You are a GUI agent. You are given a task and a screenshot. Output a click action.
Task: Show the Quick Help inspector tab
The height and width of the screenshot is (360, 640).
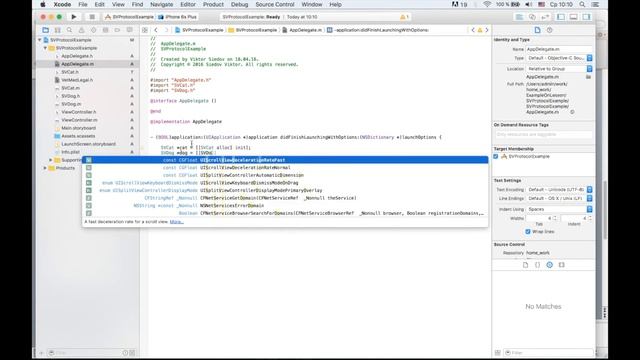pyautogui.click(x=549, y=30)
